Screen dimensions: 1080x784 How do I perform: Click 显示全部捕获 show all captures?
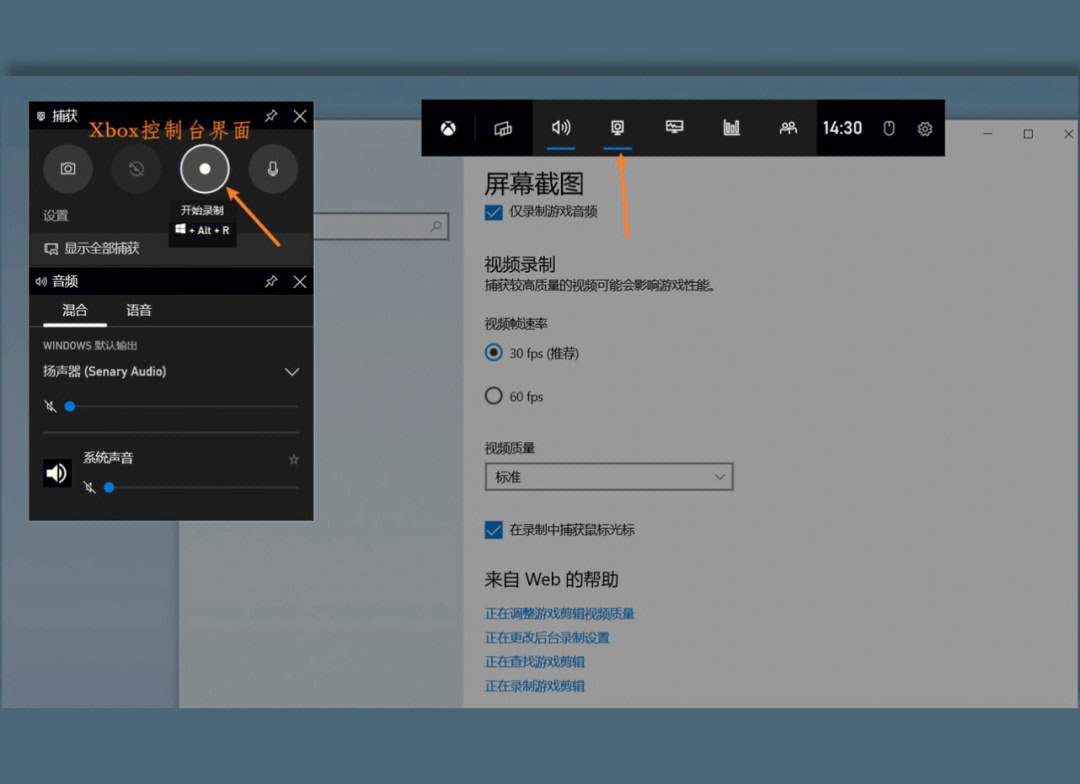coord(92,248)
